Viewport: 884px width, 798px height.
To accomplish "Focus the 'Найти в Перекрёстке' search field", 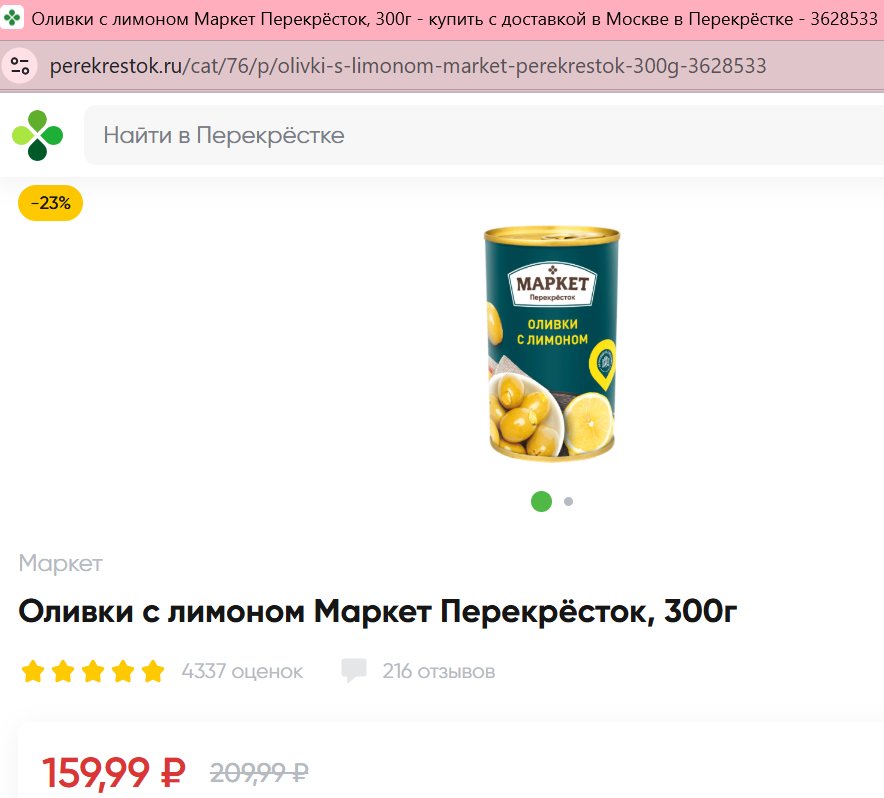I will (x=484, y=135).
